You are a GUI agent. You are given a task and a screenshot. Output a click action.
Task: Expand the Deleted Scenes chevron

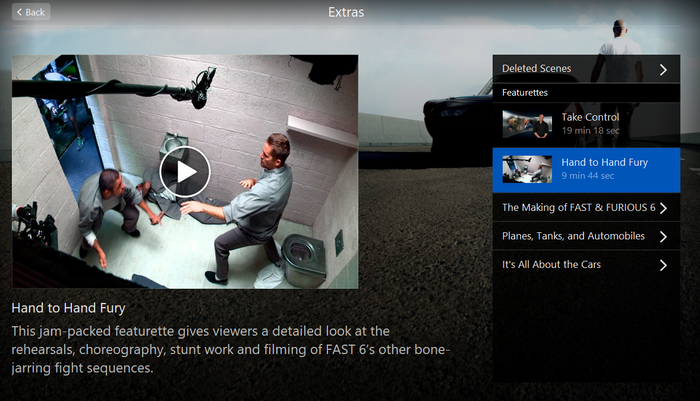pyautogui.click(x=663, y=69)
